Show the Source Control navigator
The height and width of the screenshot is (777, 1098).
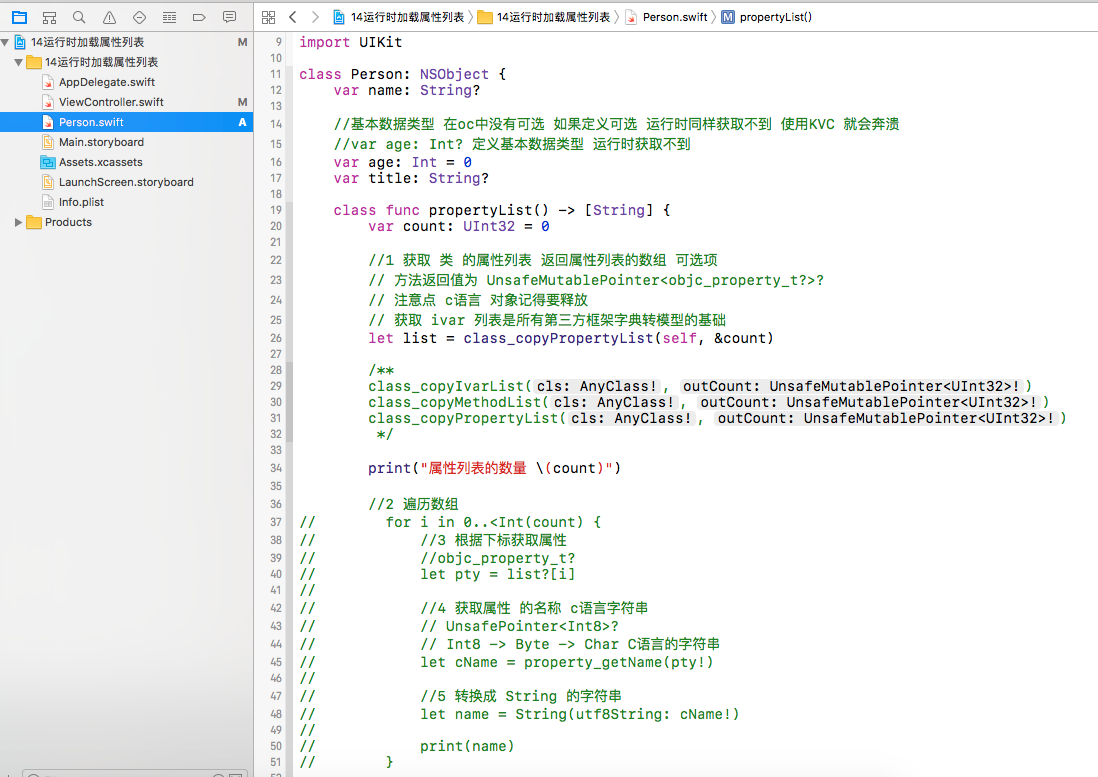click(49, 18)
